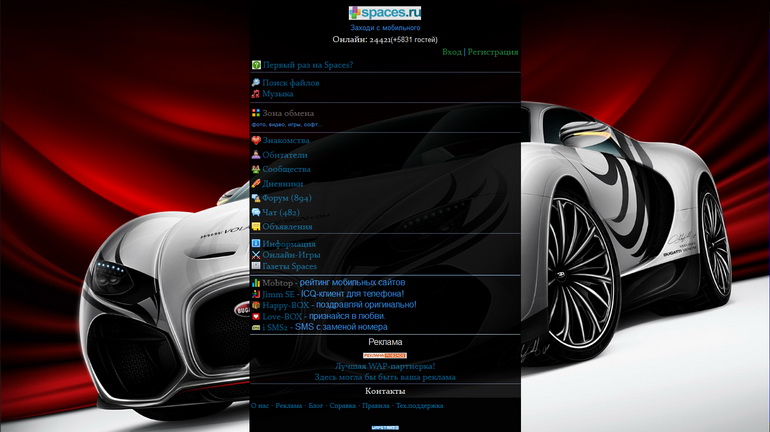Screen dimensions: 770x432
Task: Open Форум (894) link
Action: click(287, 198)
